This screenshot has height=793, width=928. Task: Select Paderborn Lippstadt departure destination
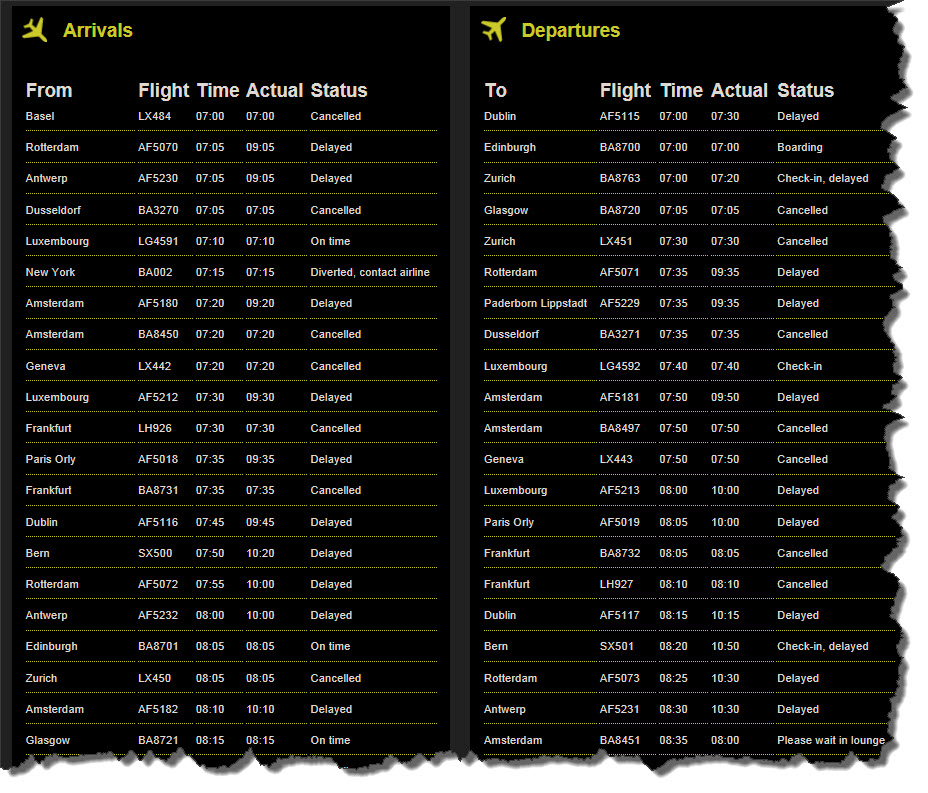tap(535, 303)
